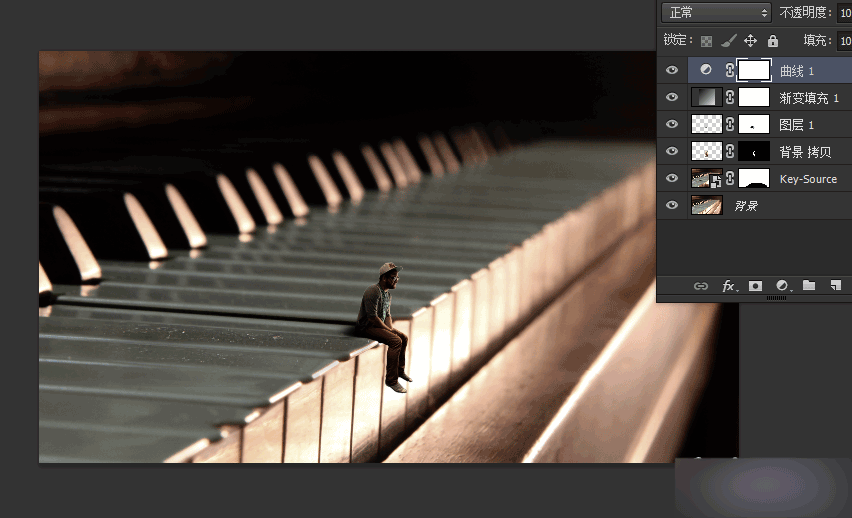Create new fill or adjustment layer icon

coord(782,286)
